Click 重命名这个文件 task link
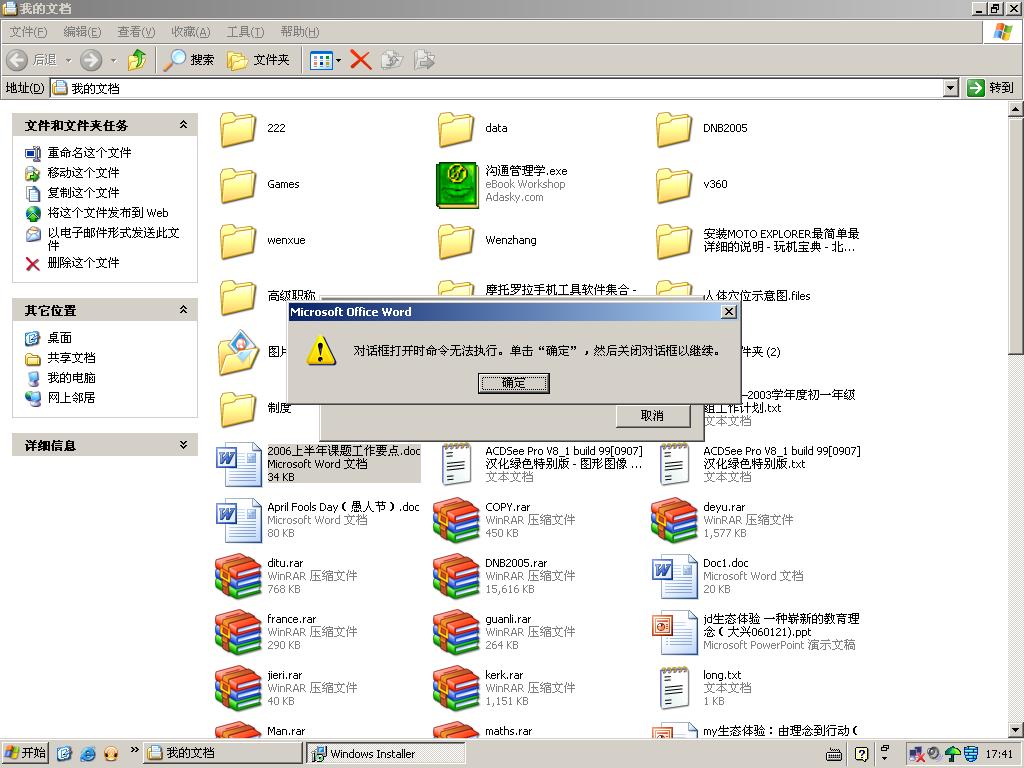 coord(89,153)
